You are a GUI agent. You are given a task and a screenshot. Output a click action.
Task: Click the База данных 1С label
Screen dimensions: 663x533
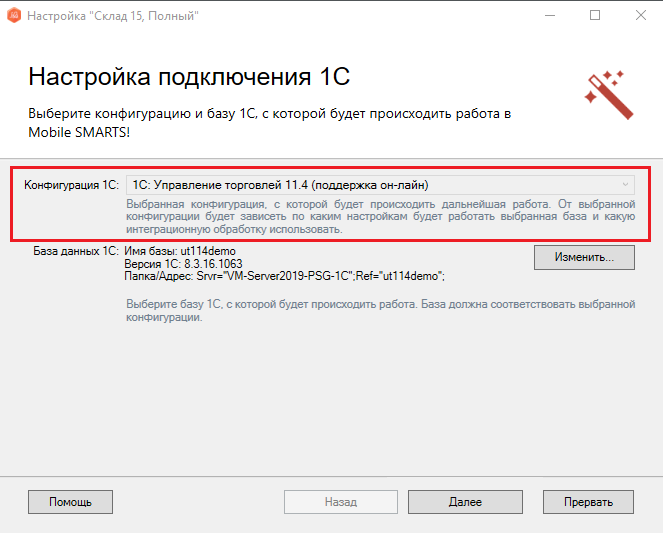pyautogui.click(x=76, y=251)
